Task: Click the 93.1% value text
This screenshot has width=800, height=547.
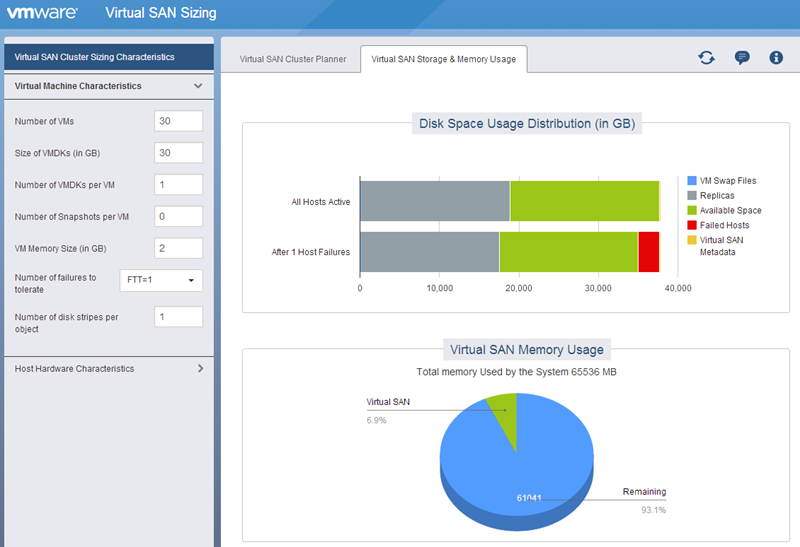Action: click(x=654, y=510)
